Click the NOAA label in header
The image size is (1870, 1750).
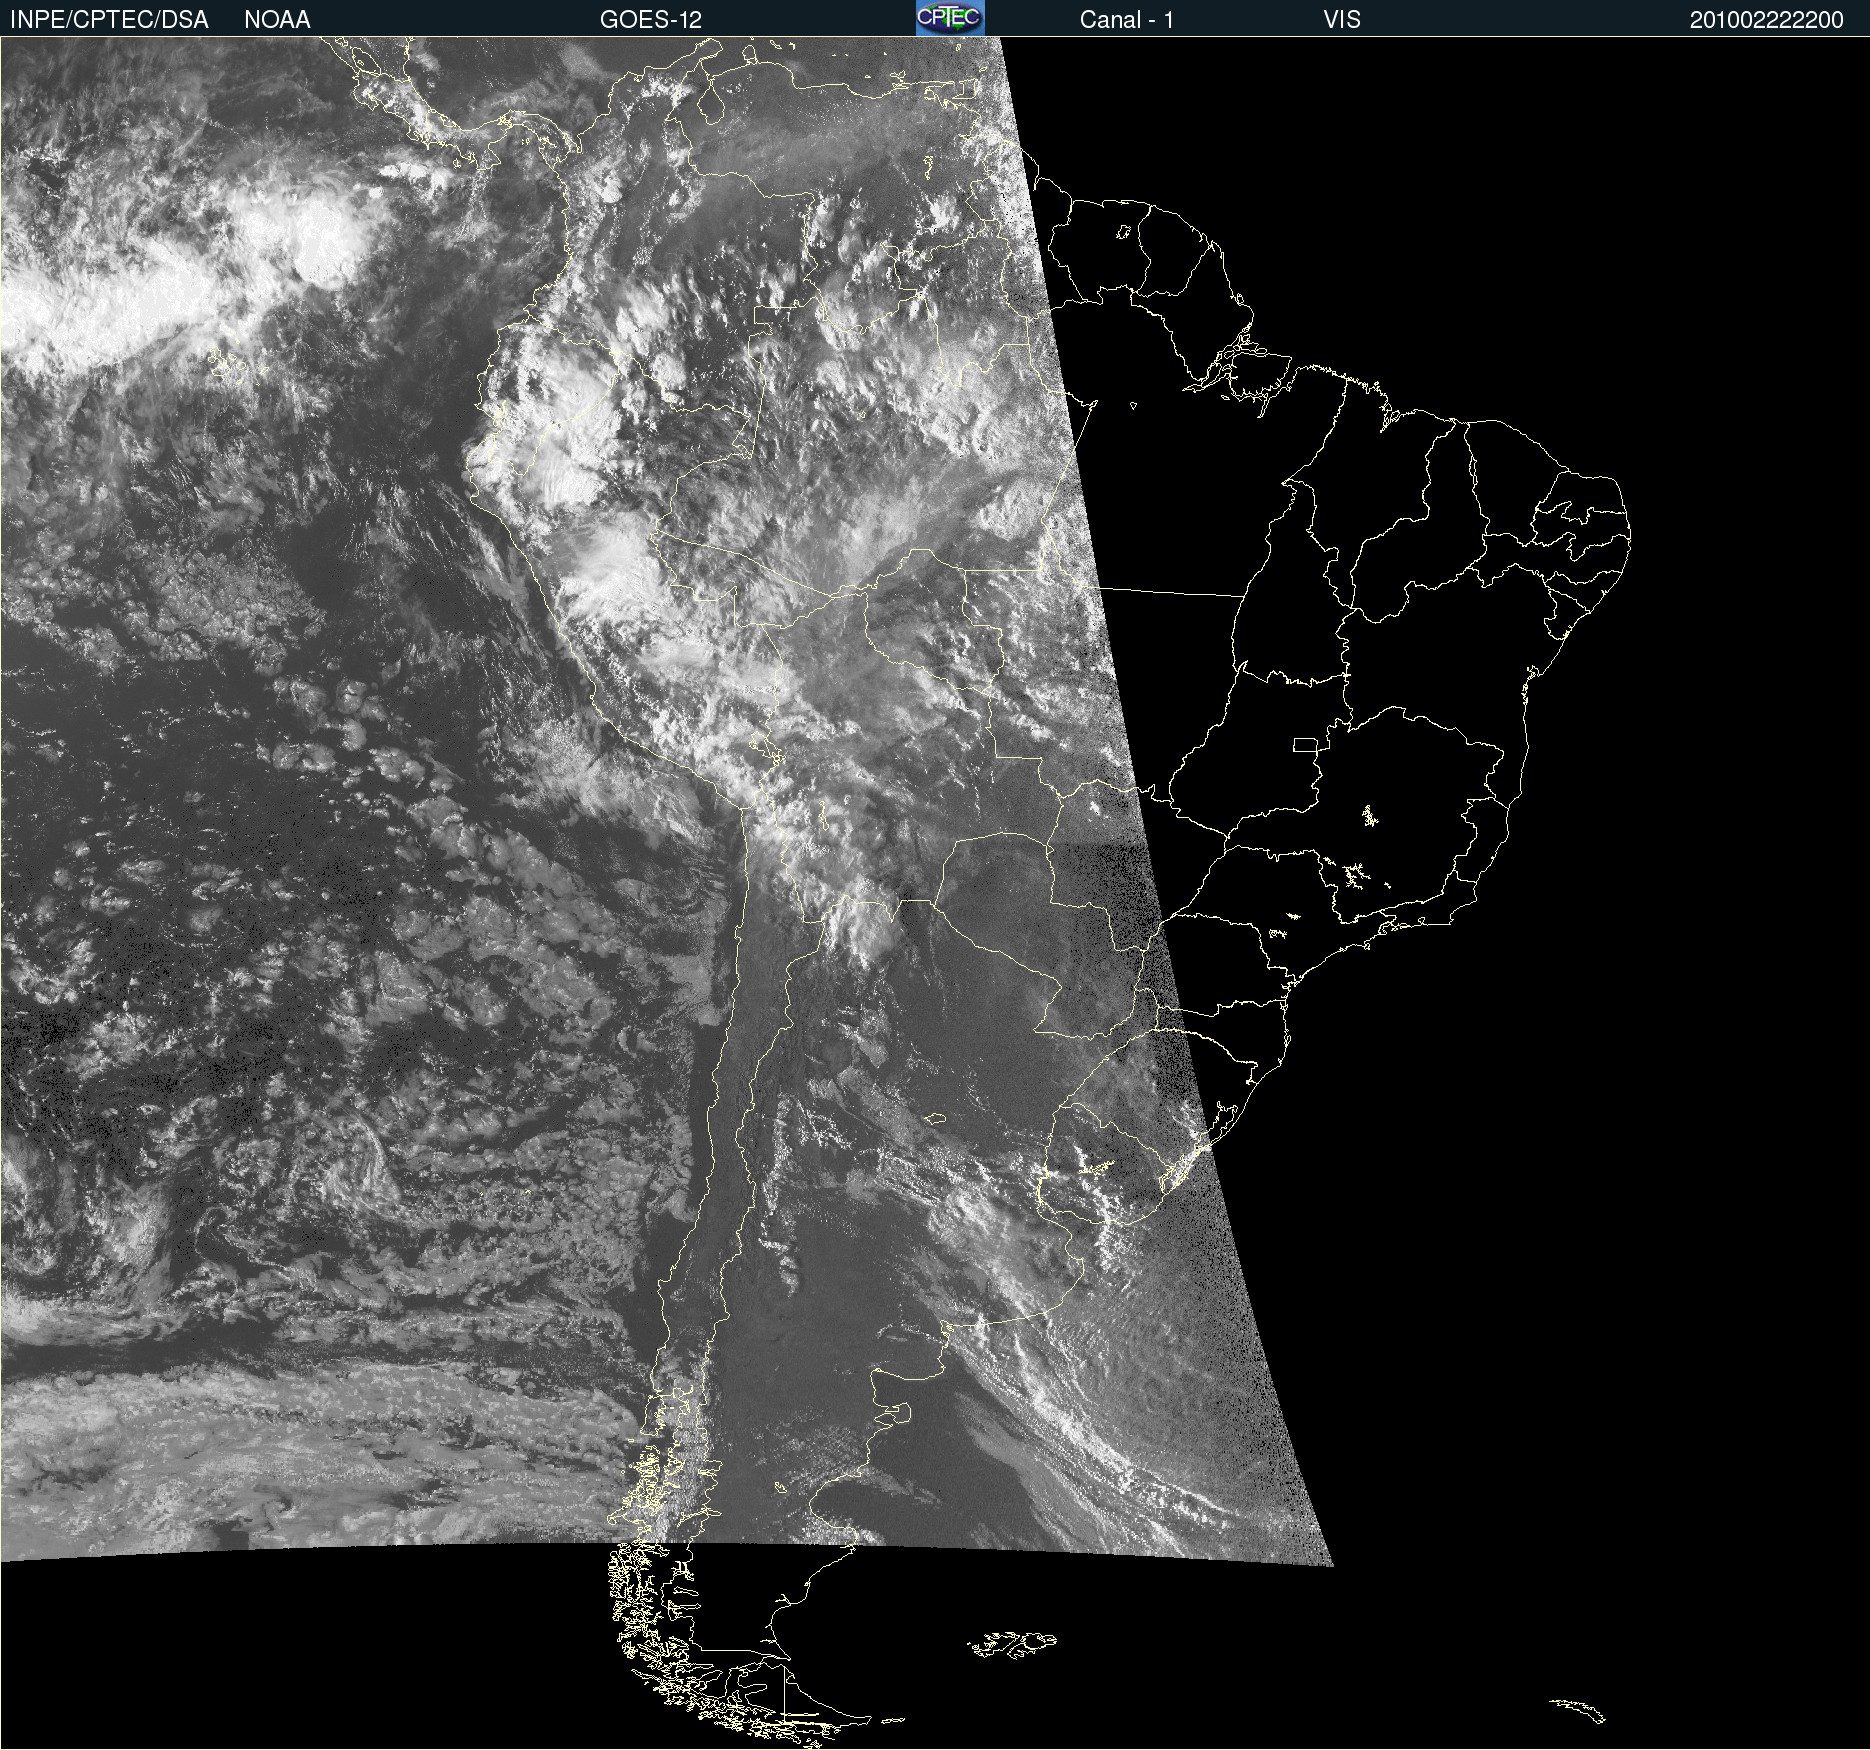277,20
